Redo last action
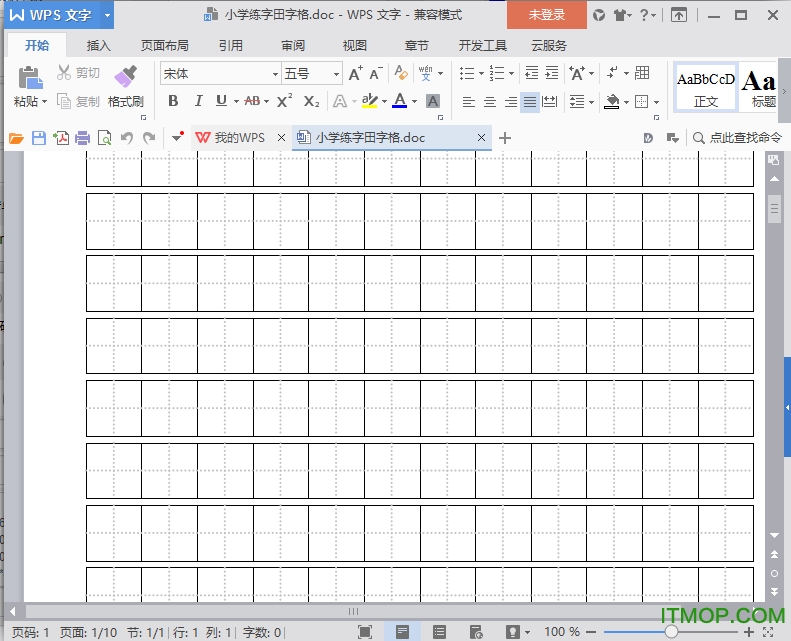 pyautogui.click(x=149, y=138)
